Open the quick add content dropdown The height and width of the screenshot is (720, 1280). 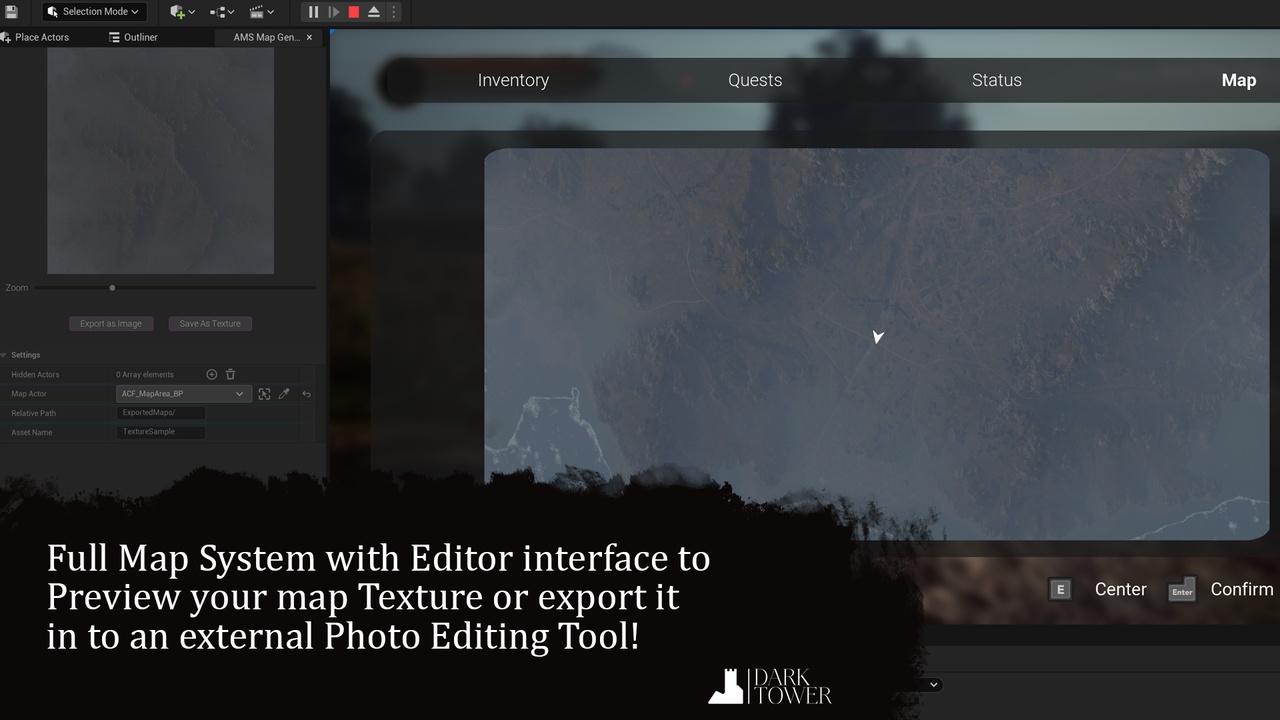(182, 12)
